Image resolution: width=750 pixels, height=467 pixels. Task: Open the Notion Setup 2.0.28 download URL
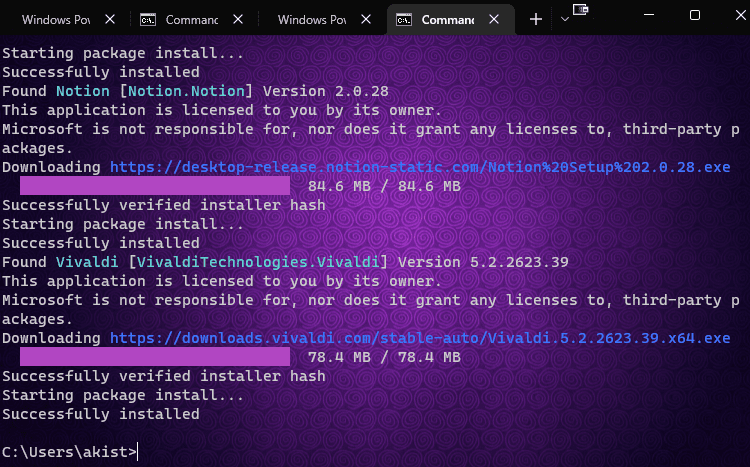(420, 167)
